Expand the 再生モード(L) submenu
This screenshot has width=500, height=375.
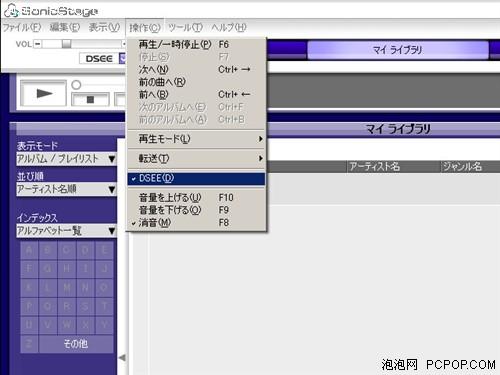click(x=196, y=139)
